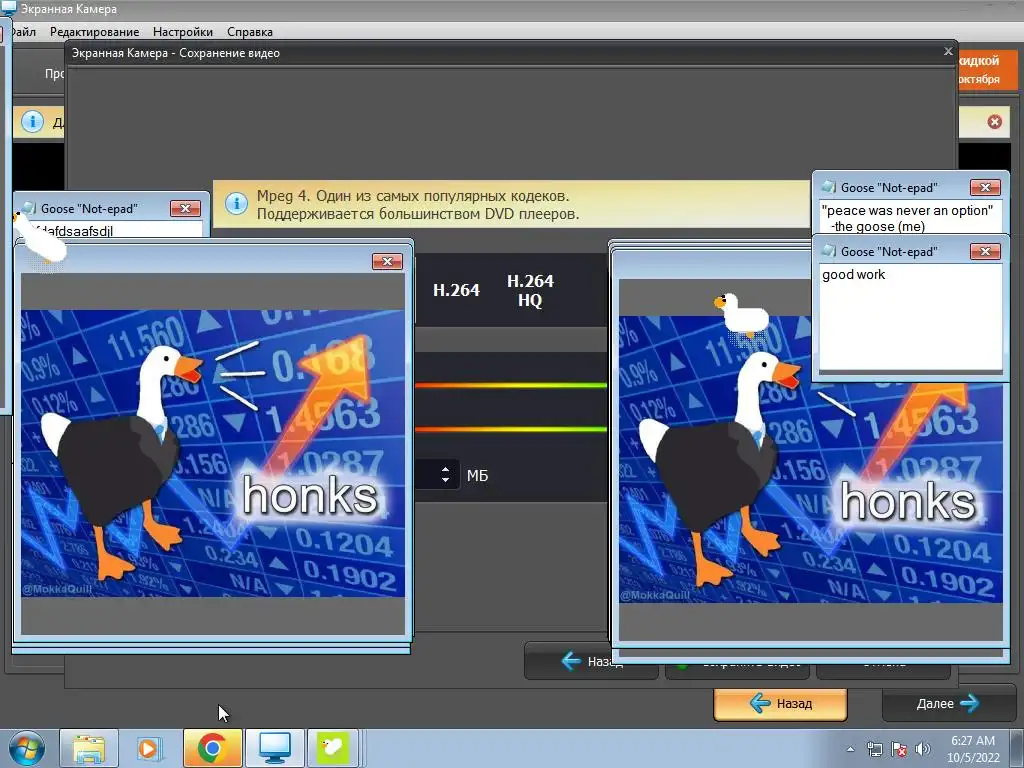Close the Goose Not-epad window containing dafdsaafsdjl
Image resolution: width=1024 pixels, height=768 pixels.
pyautogui.click(x=185, y=208)
